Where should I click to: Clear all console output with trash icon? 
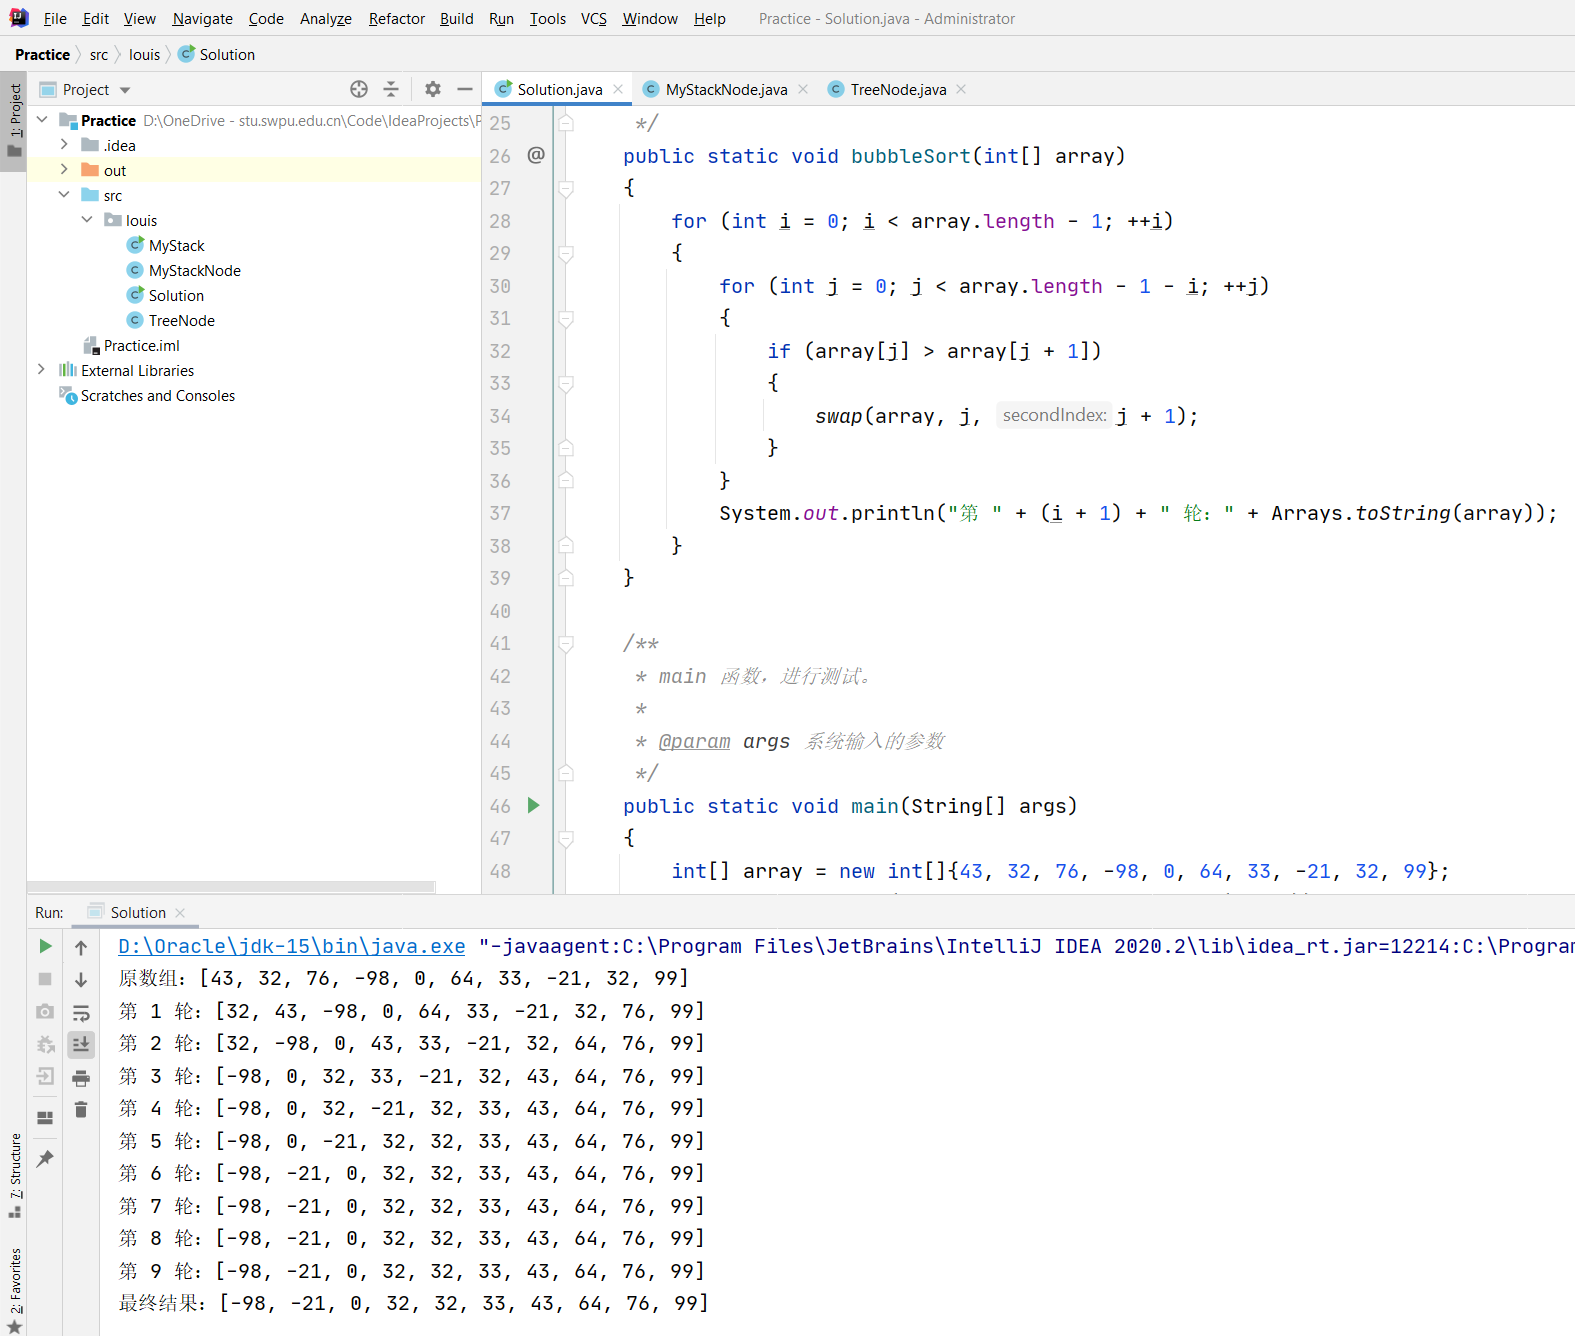pyautogui.click(x=81, y=1110)
